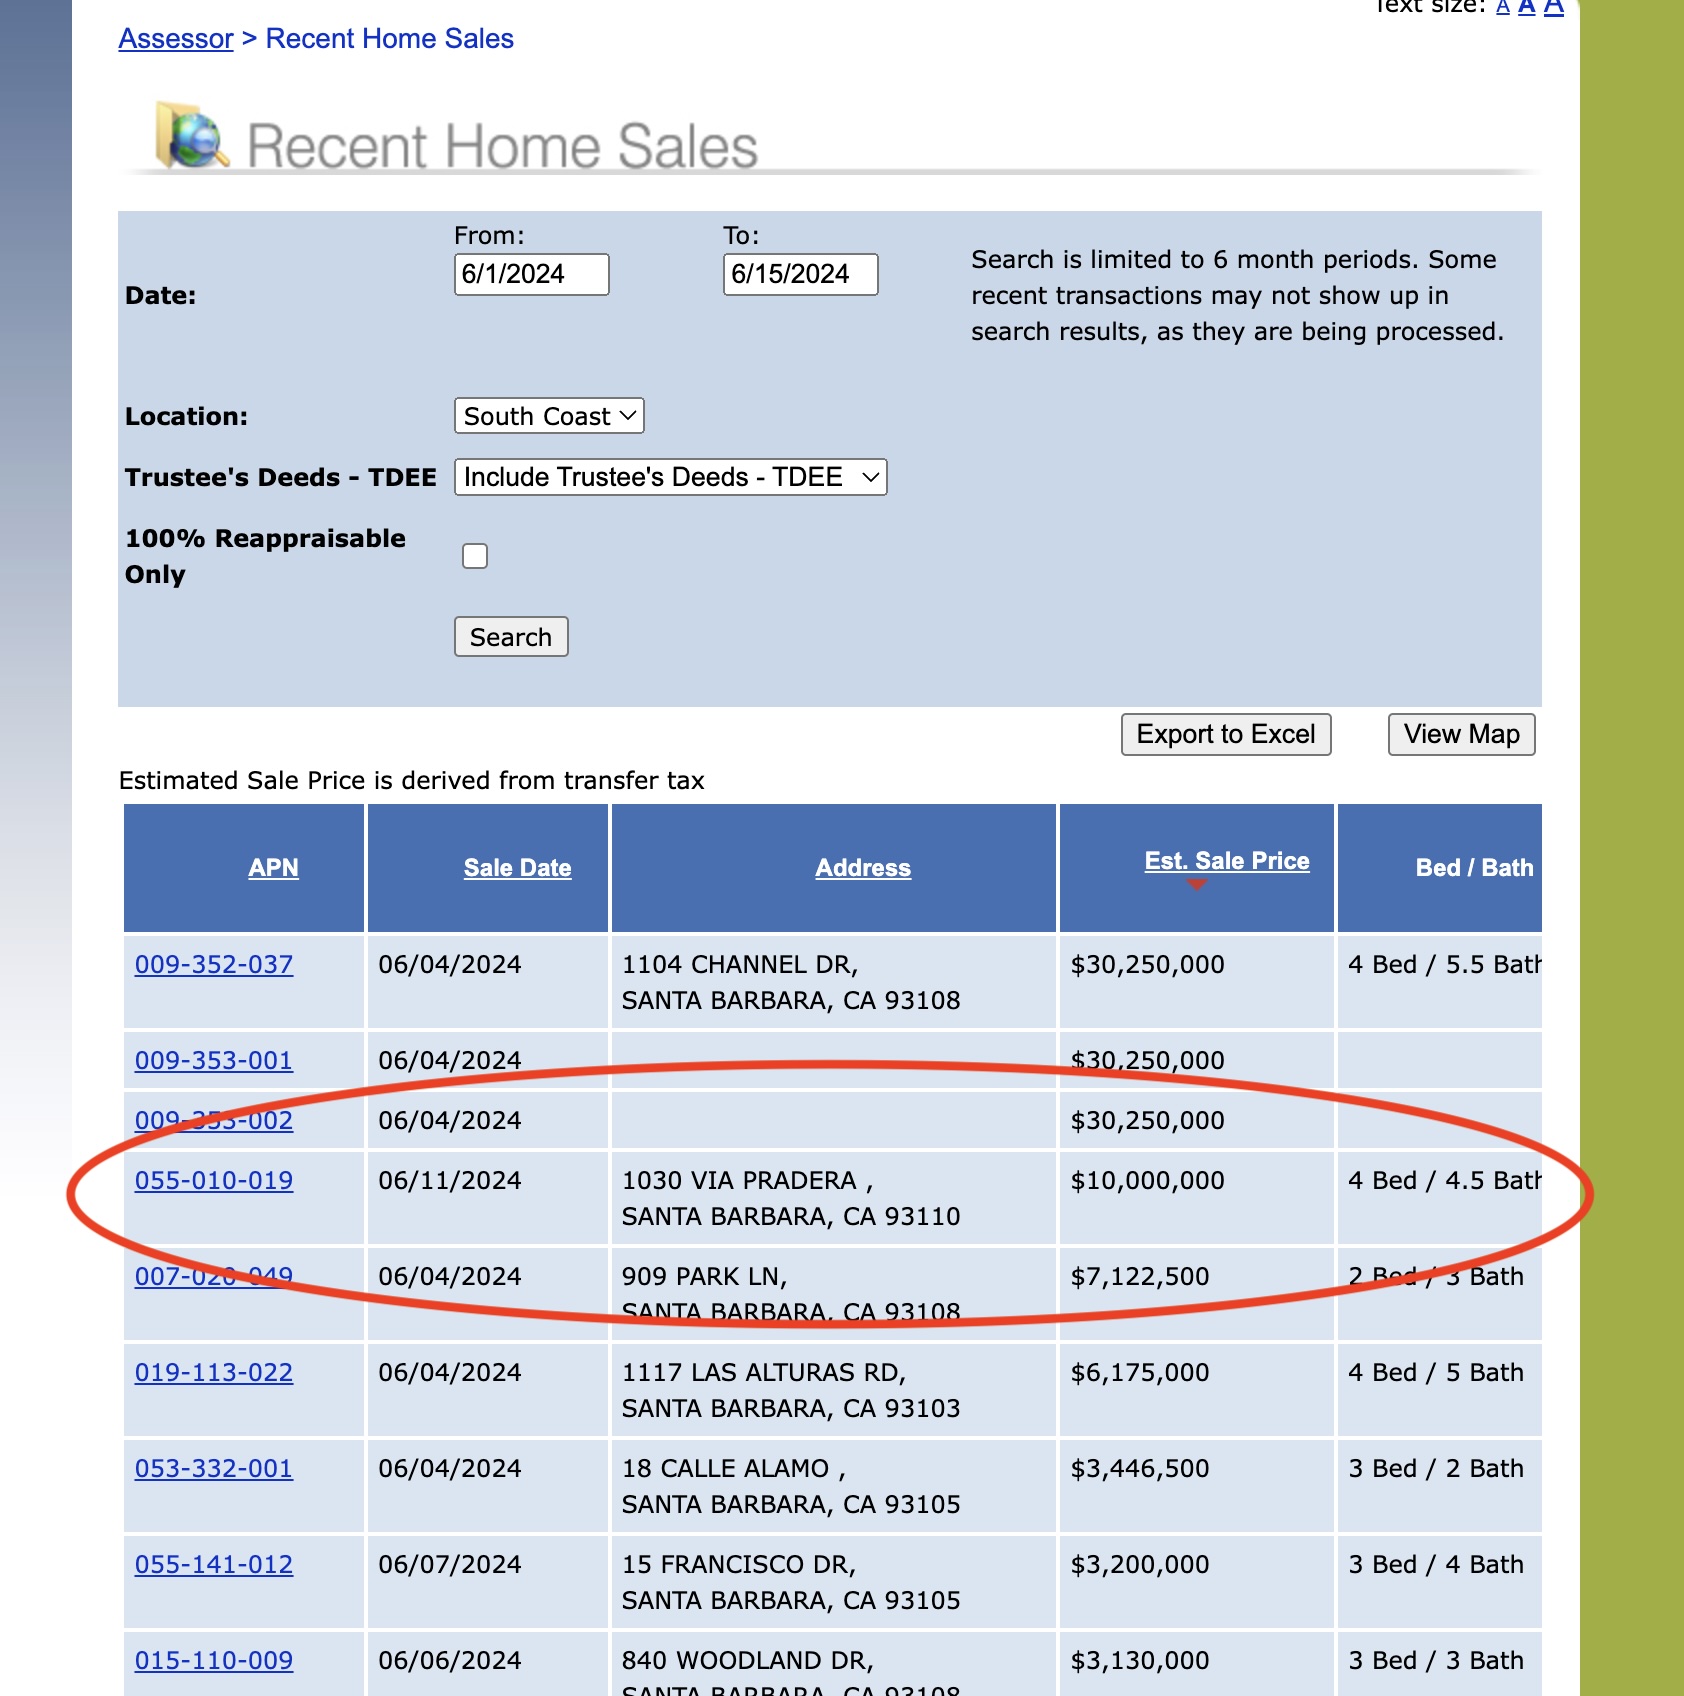The width and height of the screenshot is (1684, 1696).
Task: Select the medium text size A
Action: [1526, 8]
